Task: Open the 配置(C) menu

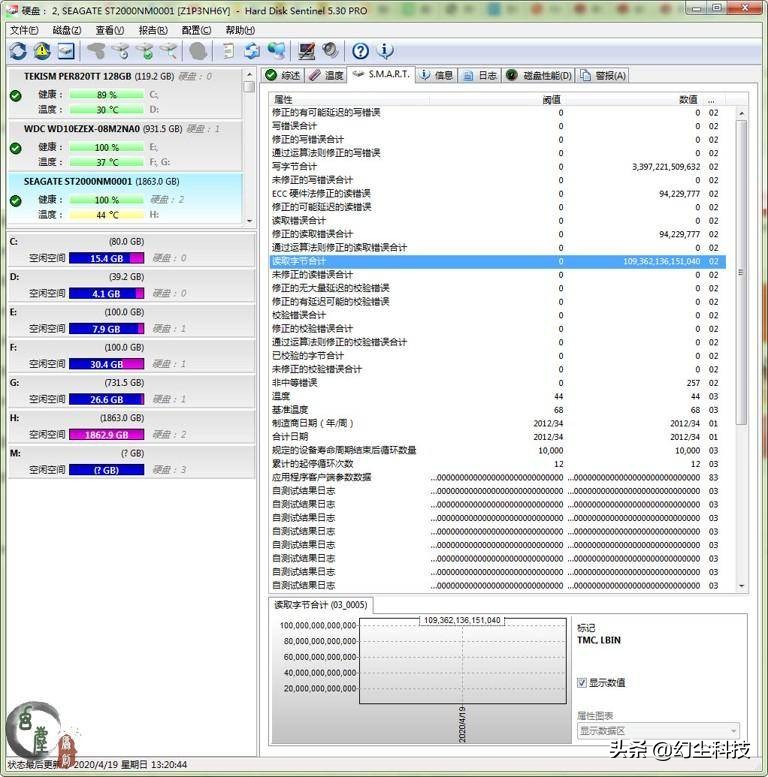Action: [196, 30]
